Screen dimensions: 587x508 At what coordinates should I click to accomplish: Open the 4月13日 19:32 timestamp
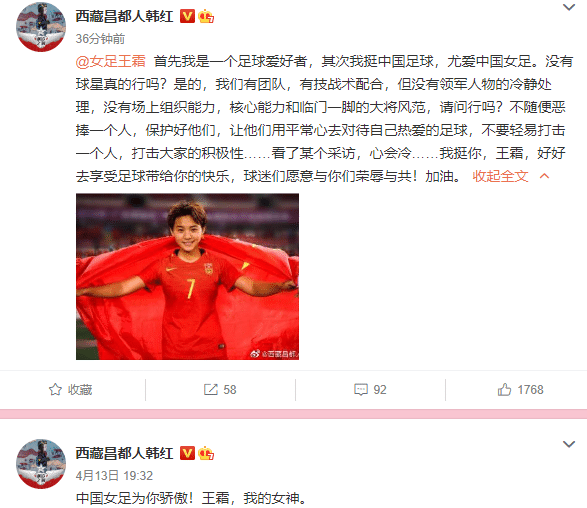coord(114,475)
